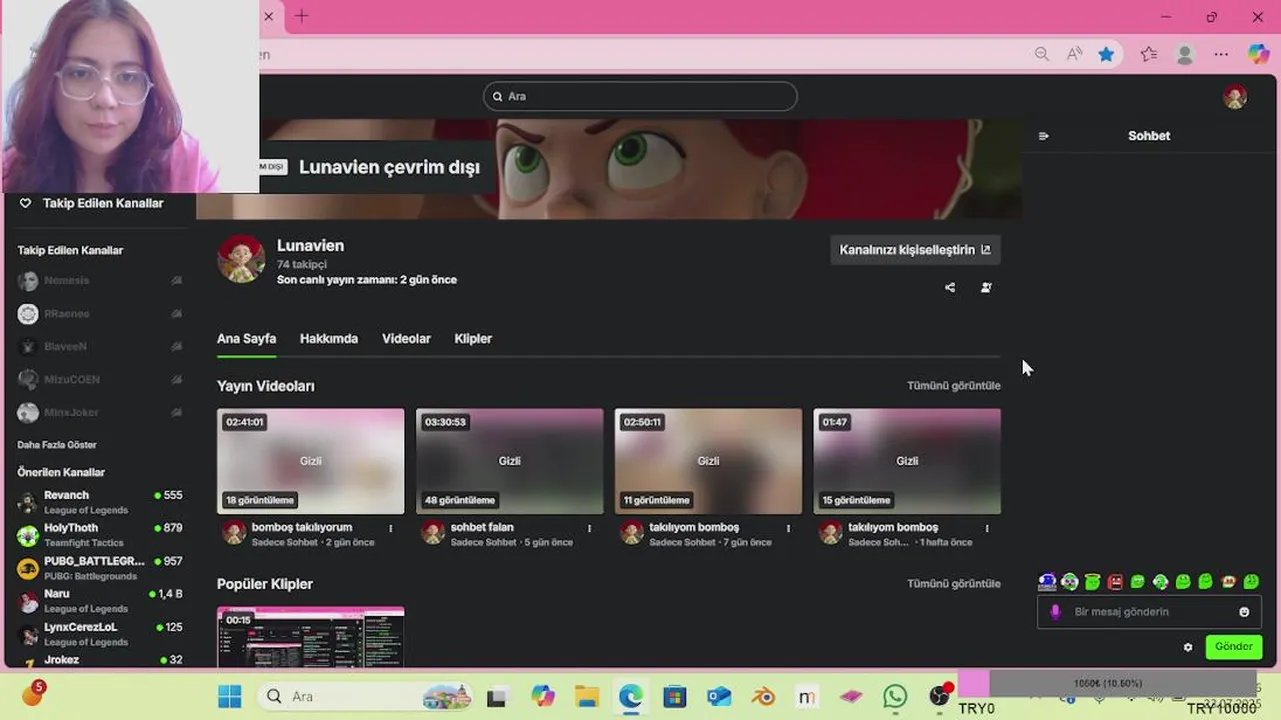
Task: Open LynxCerezLoL recommended channel
Action: pyautogui.click(x=100, y=634)
